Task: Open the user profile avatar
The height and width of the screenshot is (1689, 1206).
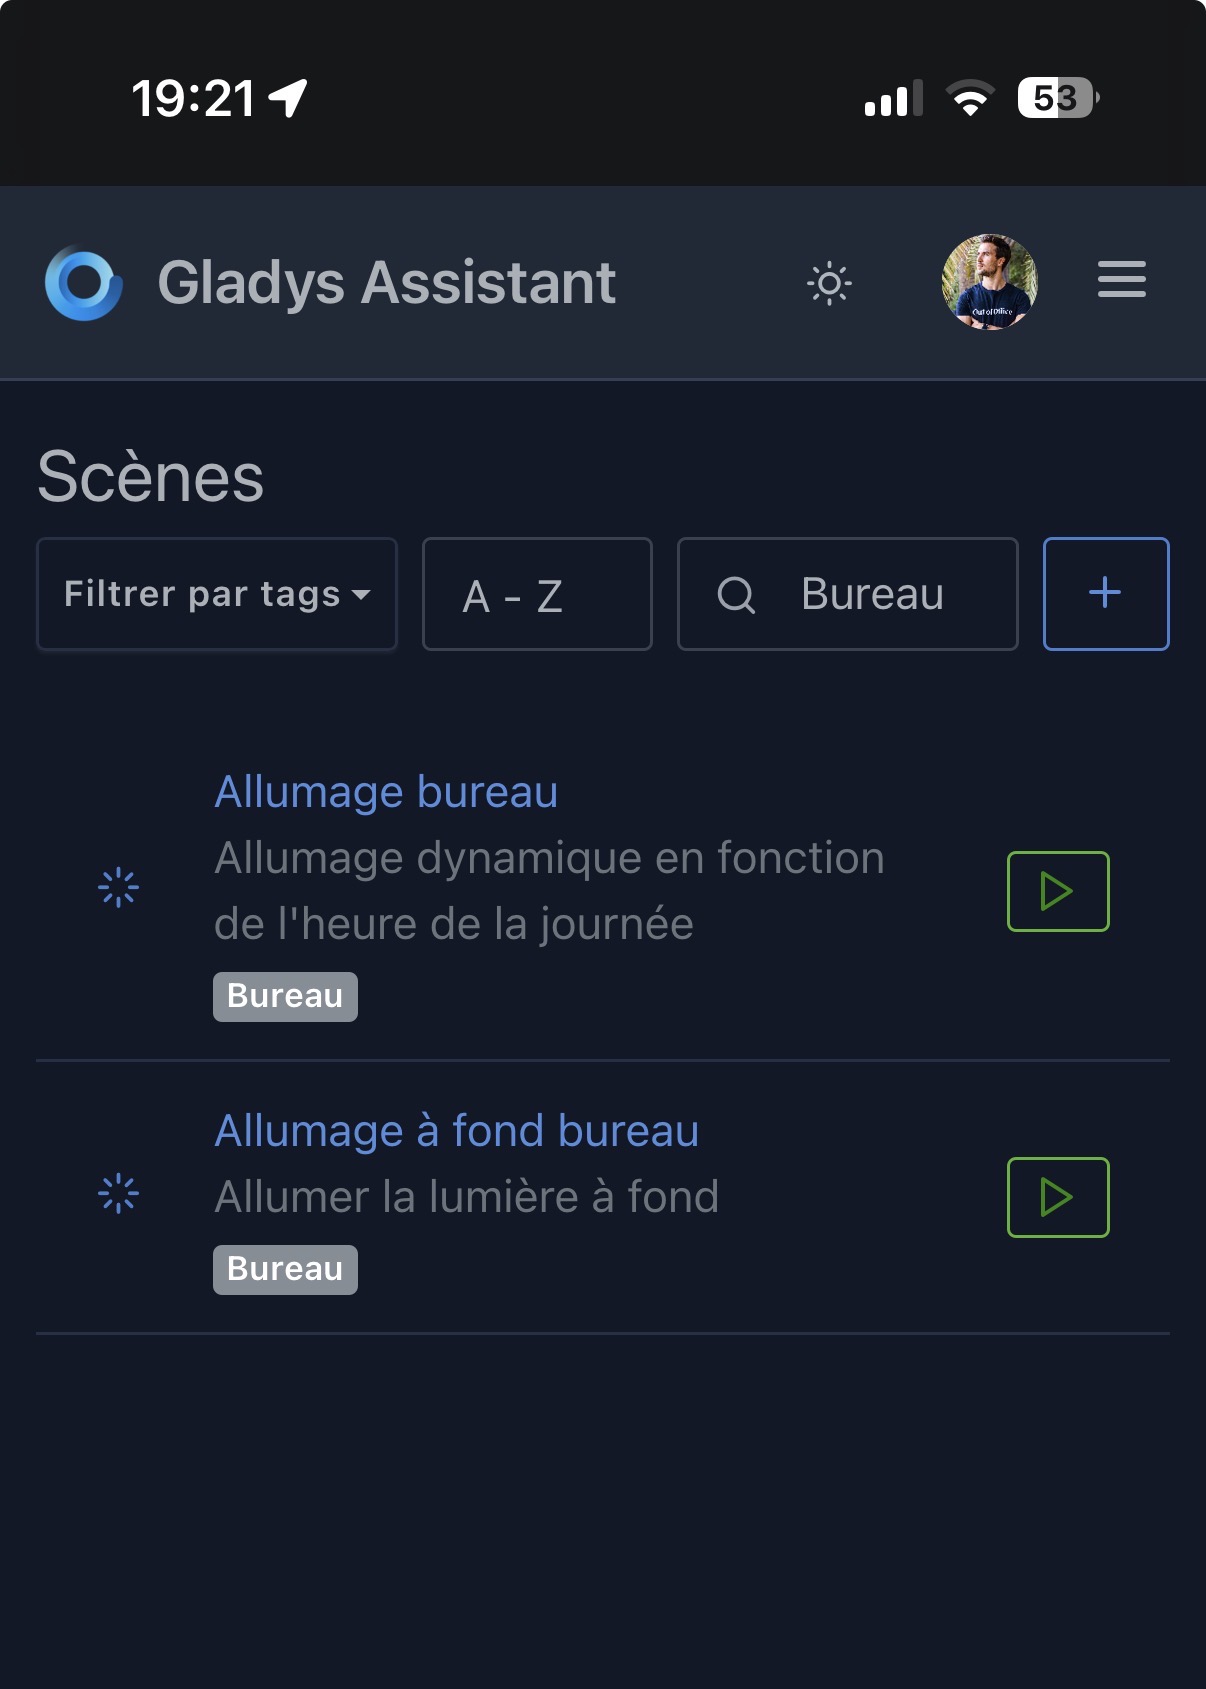Action: coord(989,282)
